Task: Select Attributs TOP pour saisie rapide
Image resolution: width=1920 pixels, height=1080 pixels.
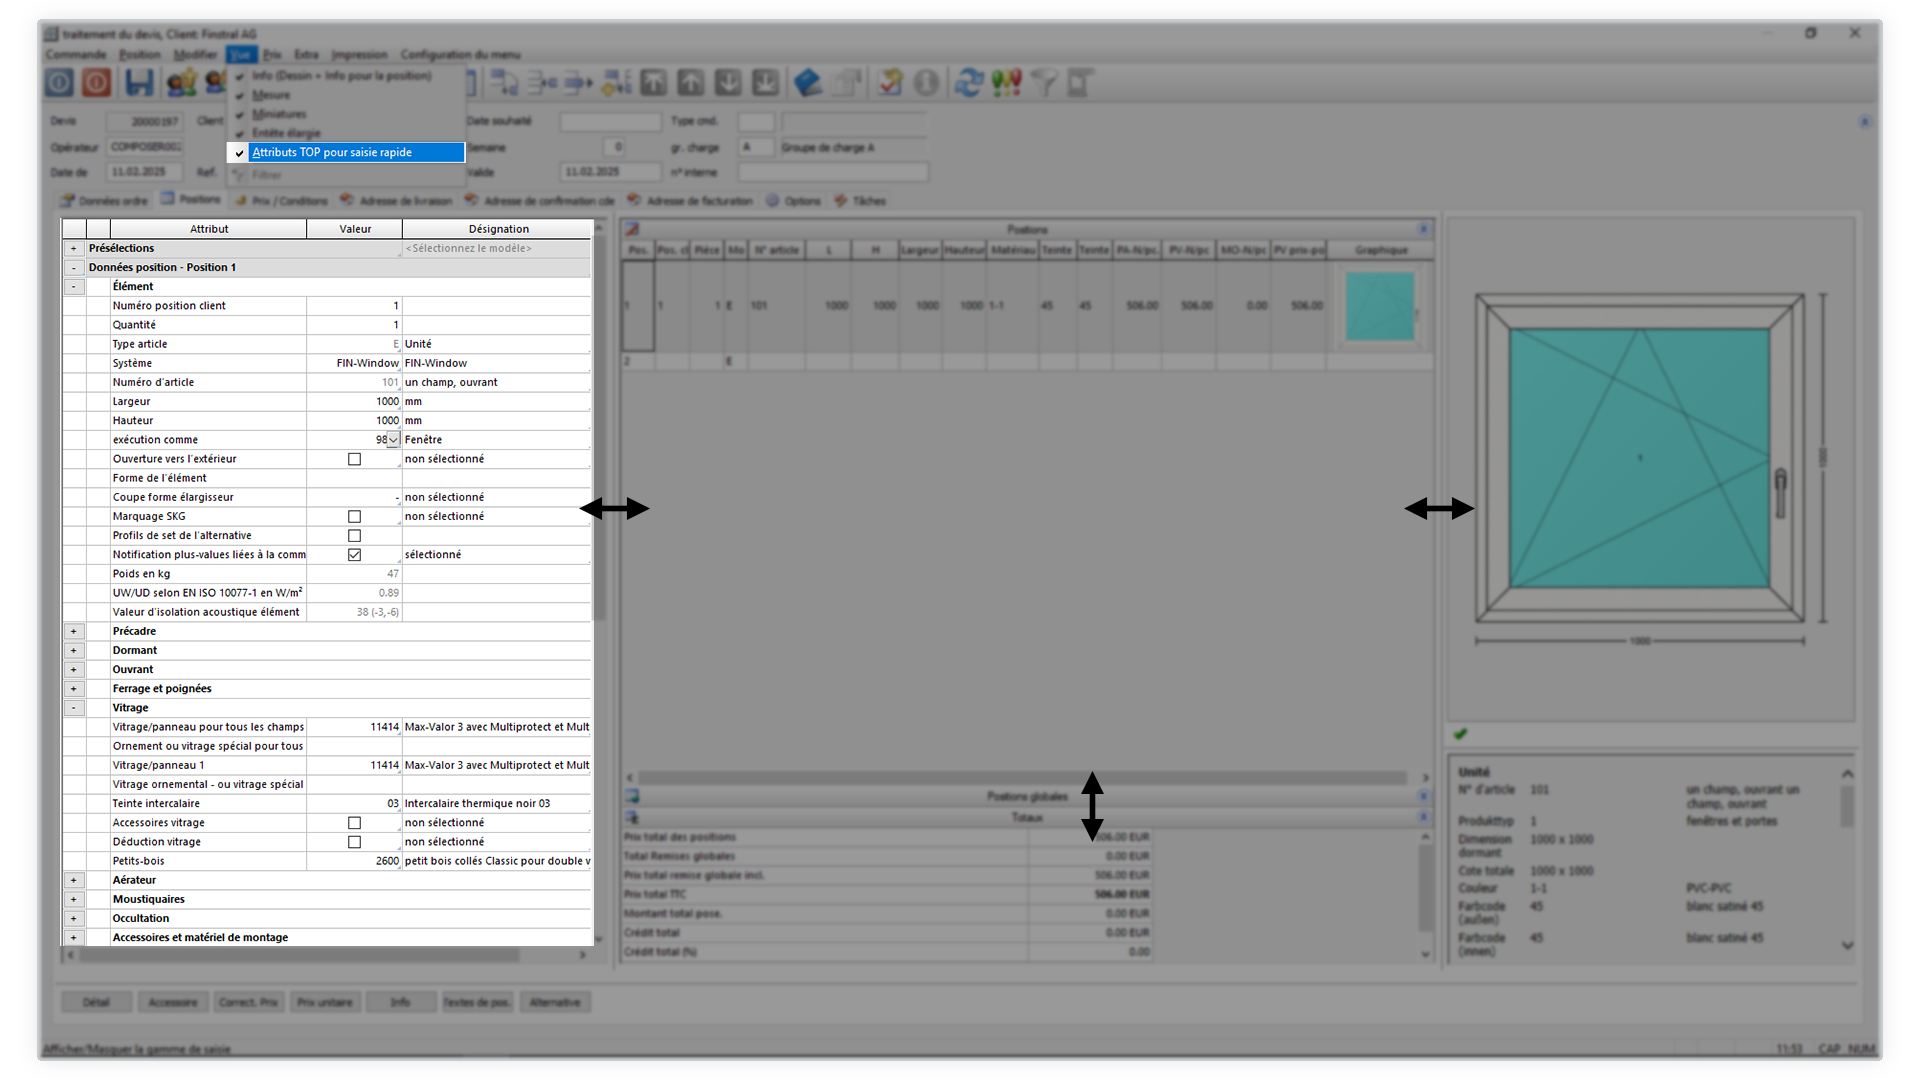Action: (x=346, y=152)
